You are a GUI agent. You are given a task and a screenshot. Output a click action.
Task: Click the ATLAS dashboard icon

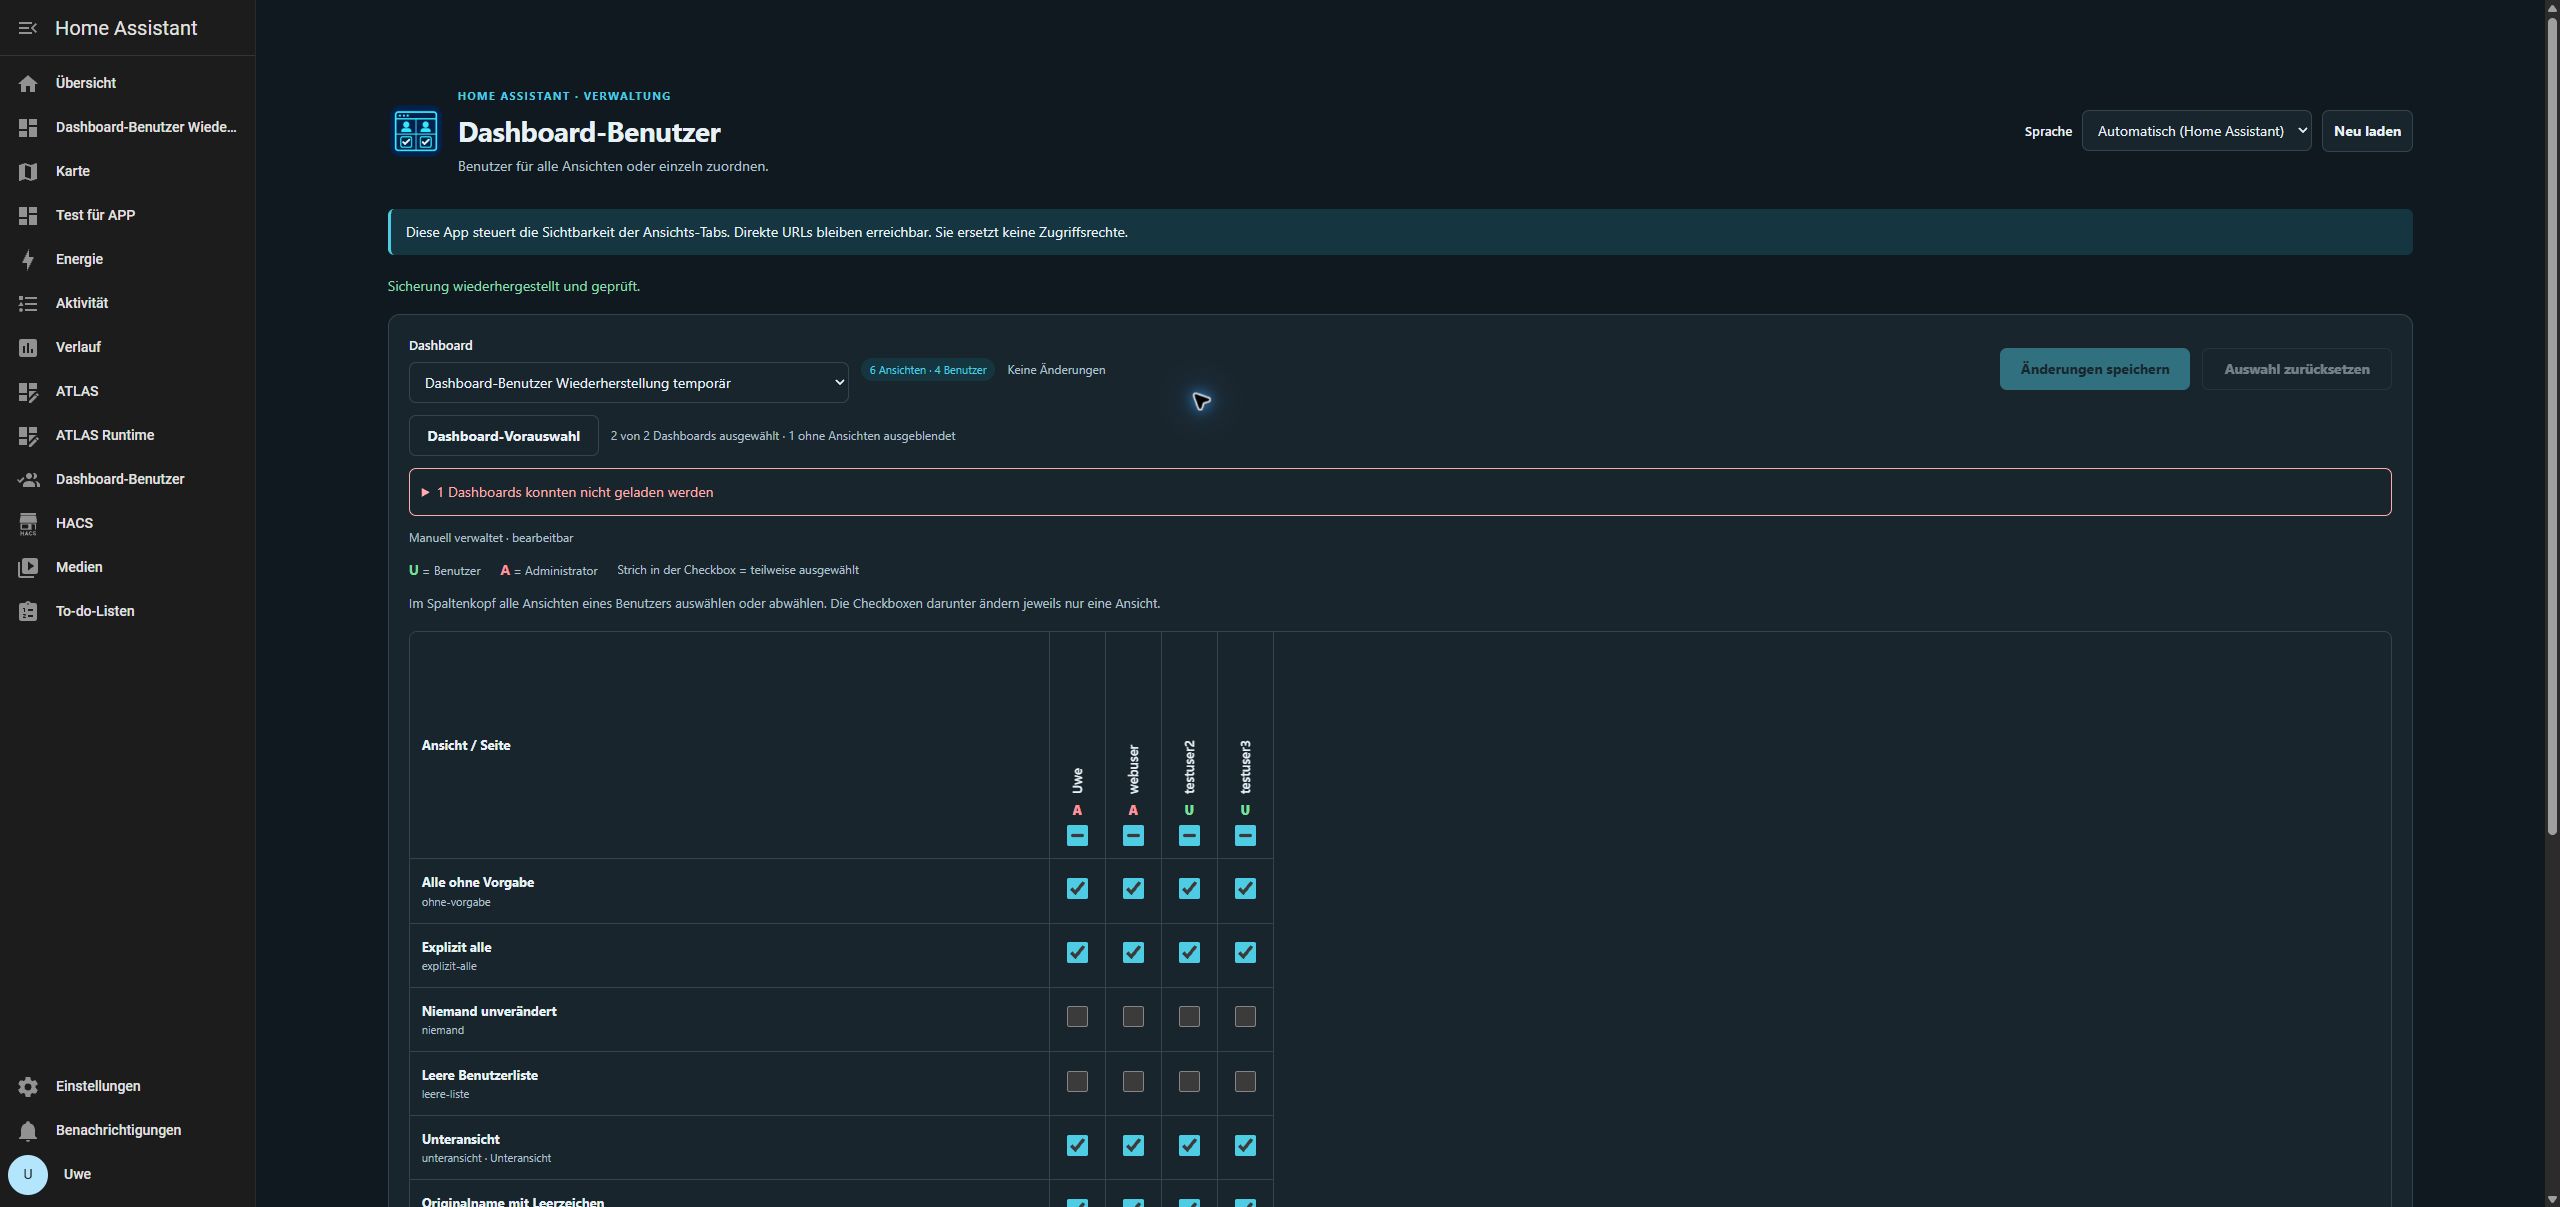28,391
